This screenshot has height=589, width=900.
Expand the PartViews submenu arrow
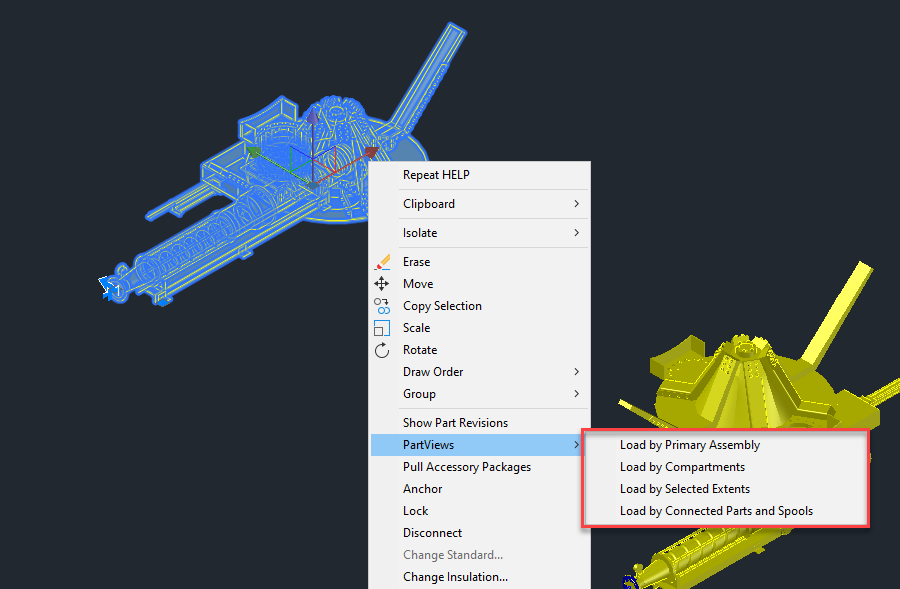coord(576,445)
